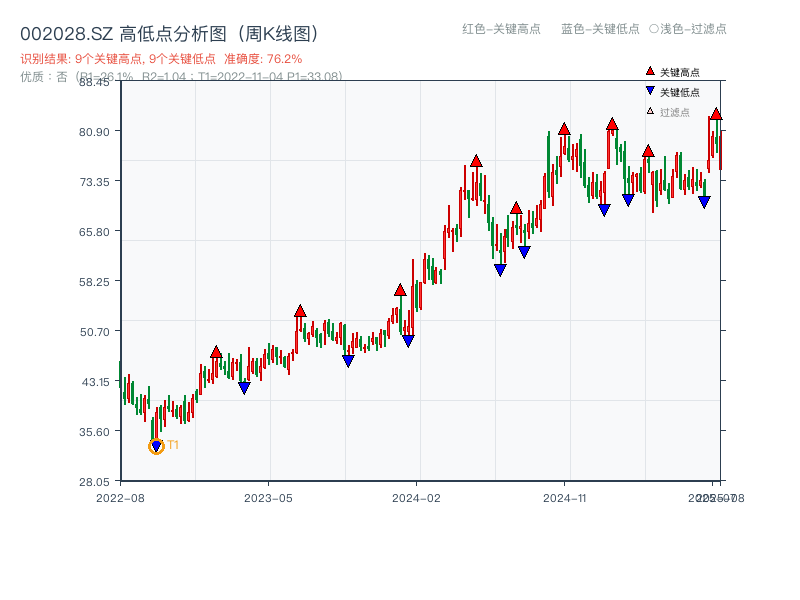The width and height of the screenshot is (800, 600).
Task: Click the 关键高点 legend label
Action: tap(680, 72)
